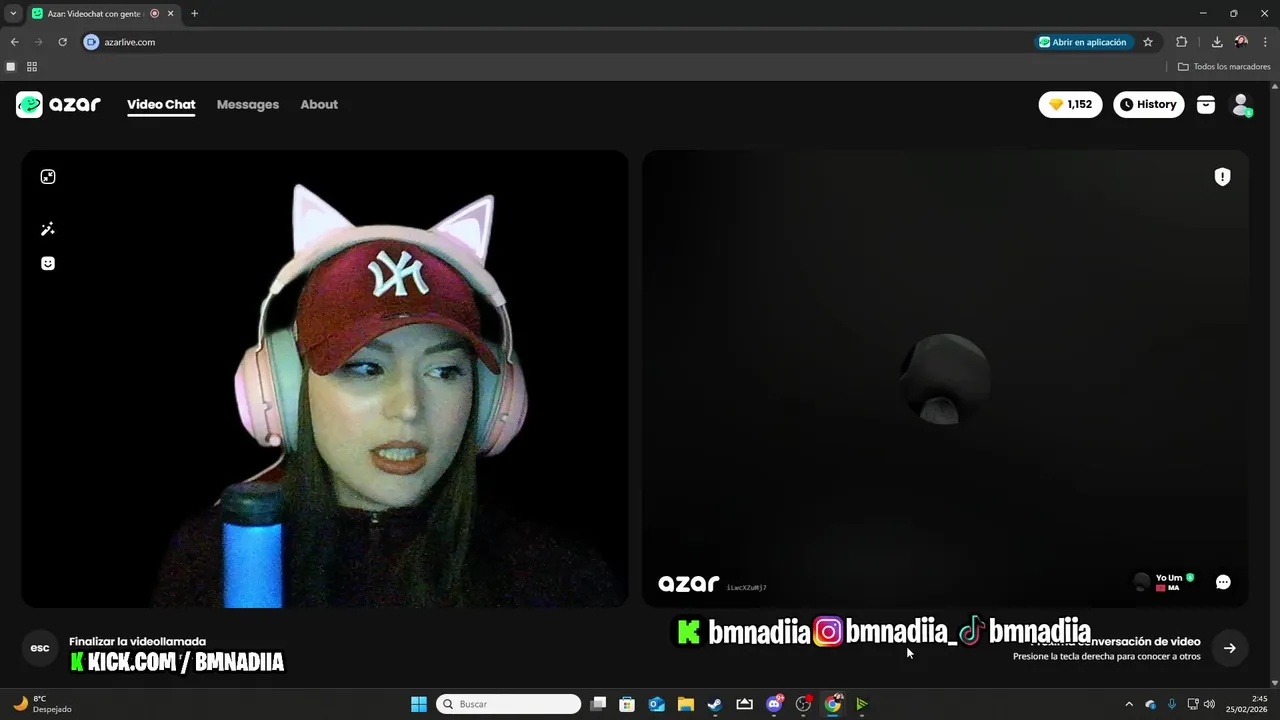Open the chat bubble in partner video
The height and width of the screenshot is (720, 1280).
coord(1223,582)
